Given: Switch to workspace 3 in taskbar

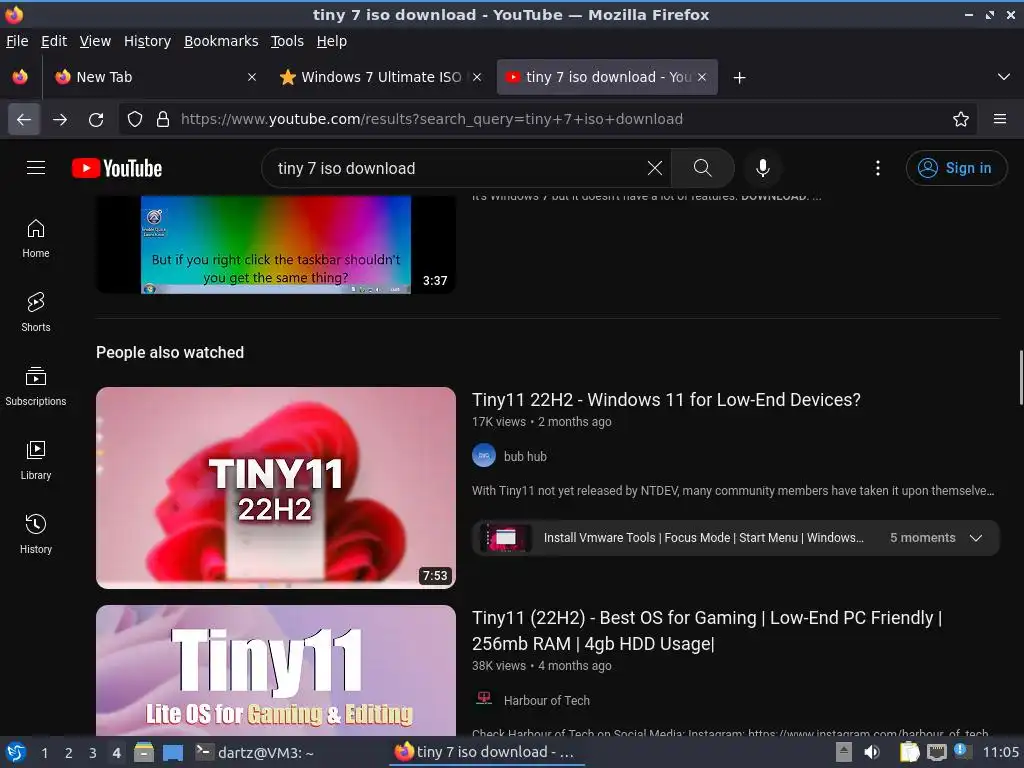Looking at the screenshot, I should [x=93, y=753].
